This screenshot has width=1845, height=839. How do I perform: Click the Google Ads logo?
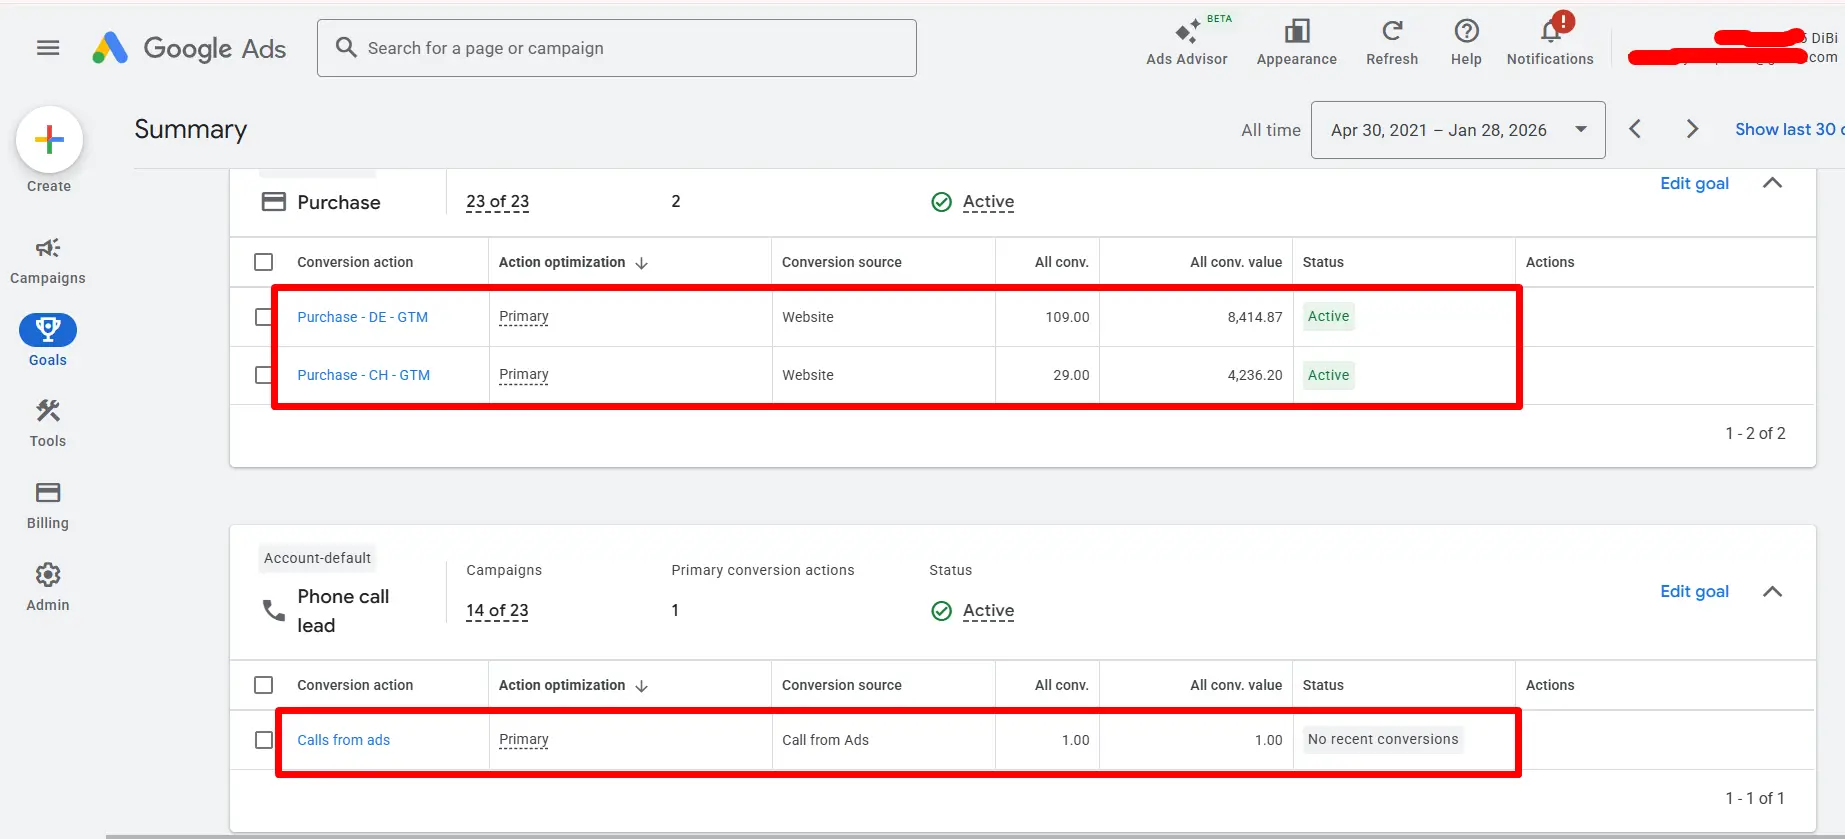tap(189, 48)
